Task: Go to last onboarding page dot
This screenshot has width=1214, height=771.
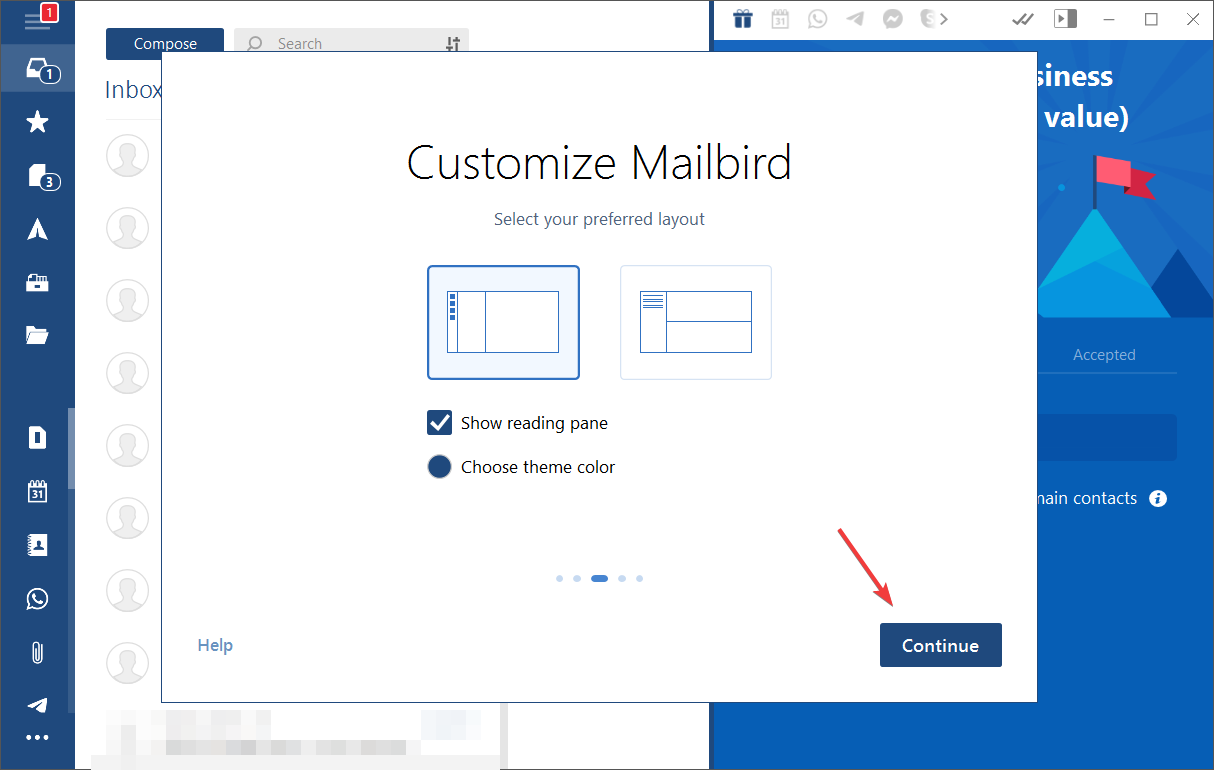Action: click(x=640, y=578)
